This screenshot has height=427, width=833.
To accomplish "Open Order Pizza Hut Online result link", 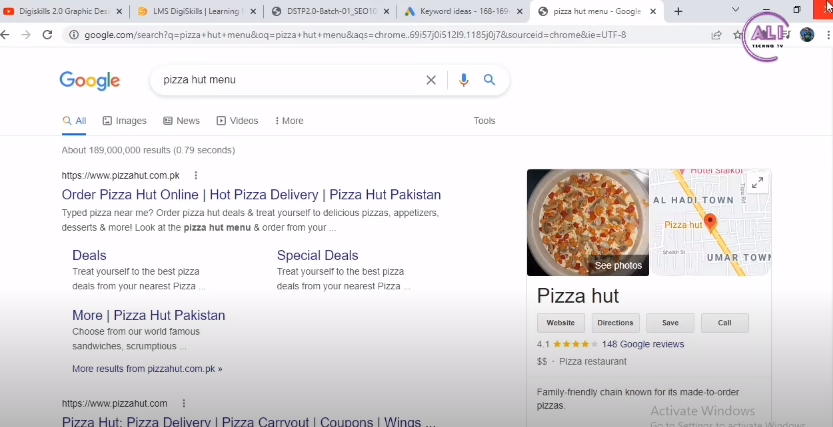I will [x=251, y=194].
